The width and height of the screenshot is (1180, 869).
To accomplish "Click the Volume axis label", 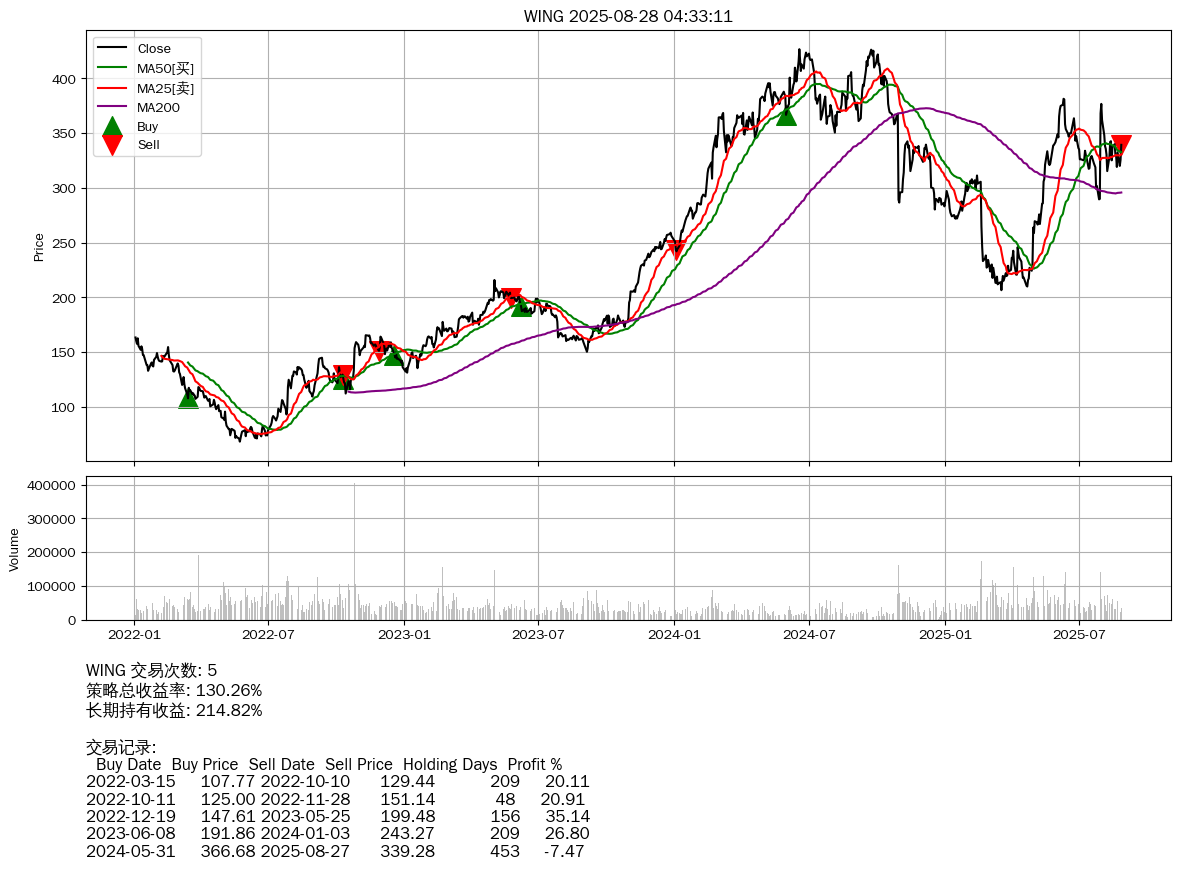I will [x=14, y=549].
